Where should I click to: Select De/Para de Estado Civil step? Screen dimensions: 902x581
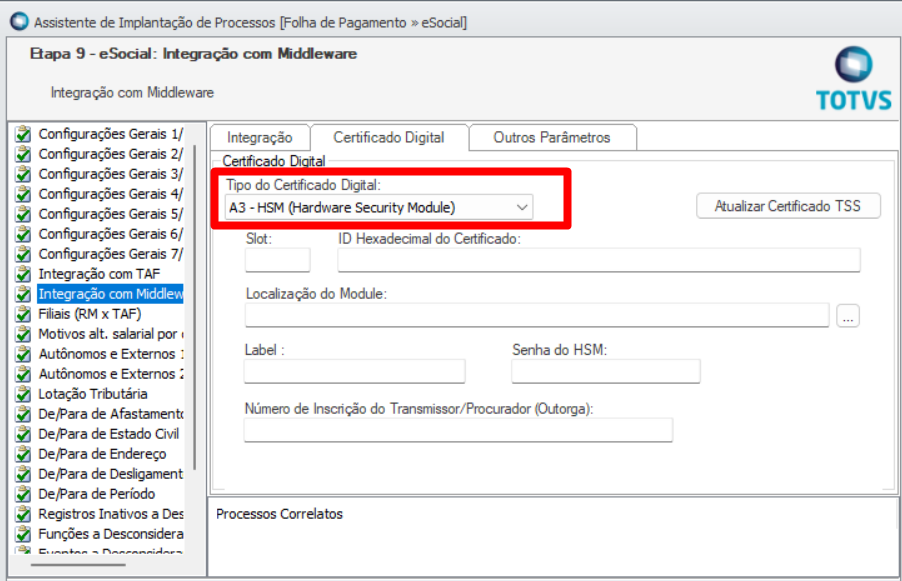click(x=109, y=434)
